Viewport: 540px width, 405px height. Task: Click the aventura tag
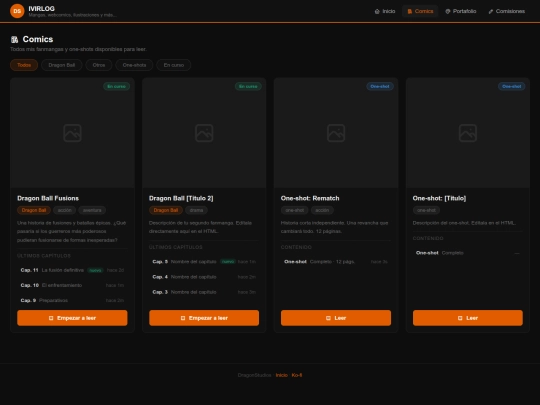[92, 210]
